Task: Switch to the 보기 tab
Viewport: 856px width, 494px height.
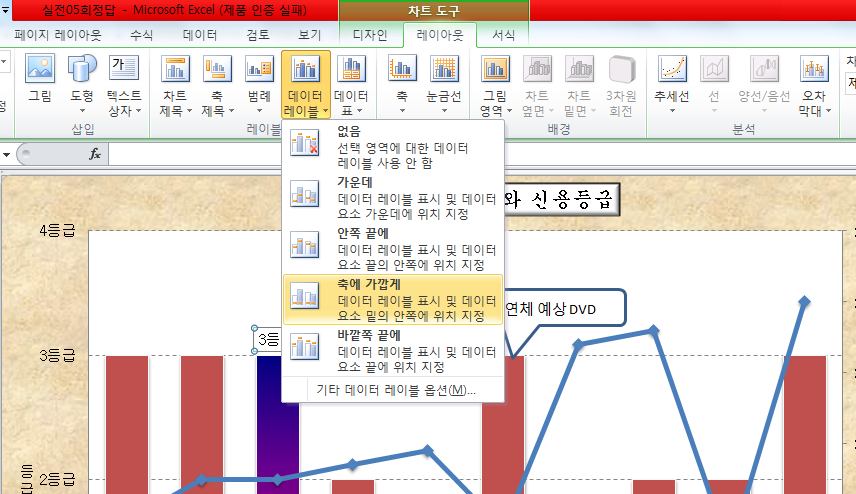Action: tap(310, 35)
